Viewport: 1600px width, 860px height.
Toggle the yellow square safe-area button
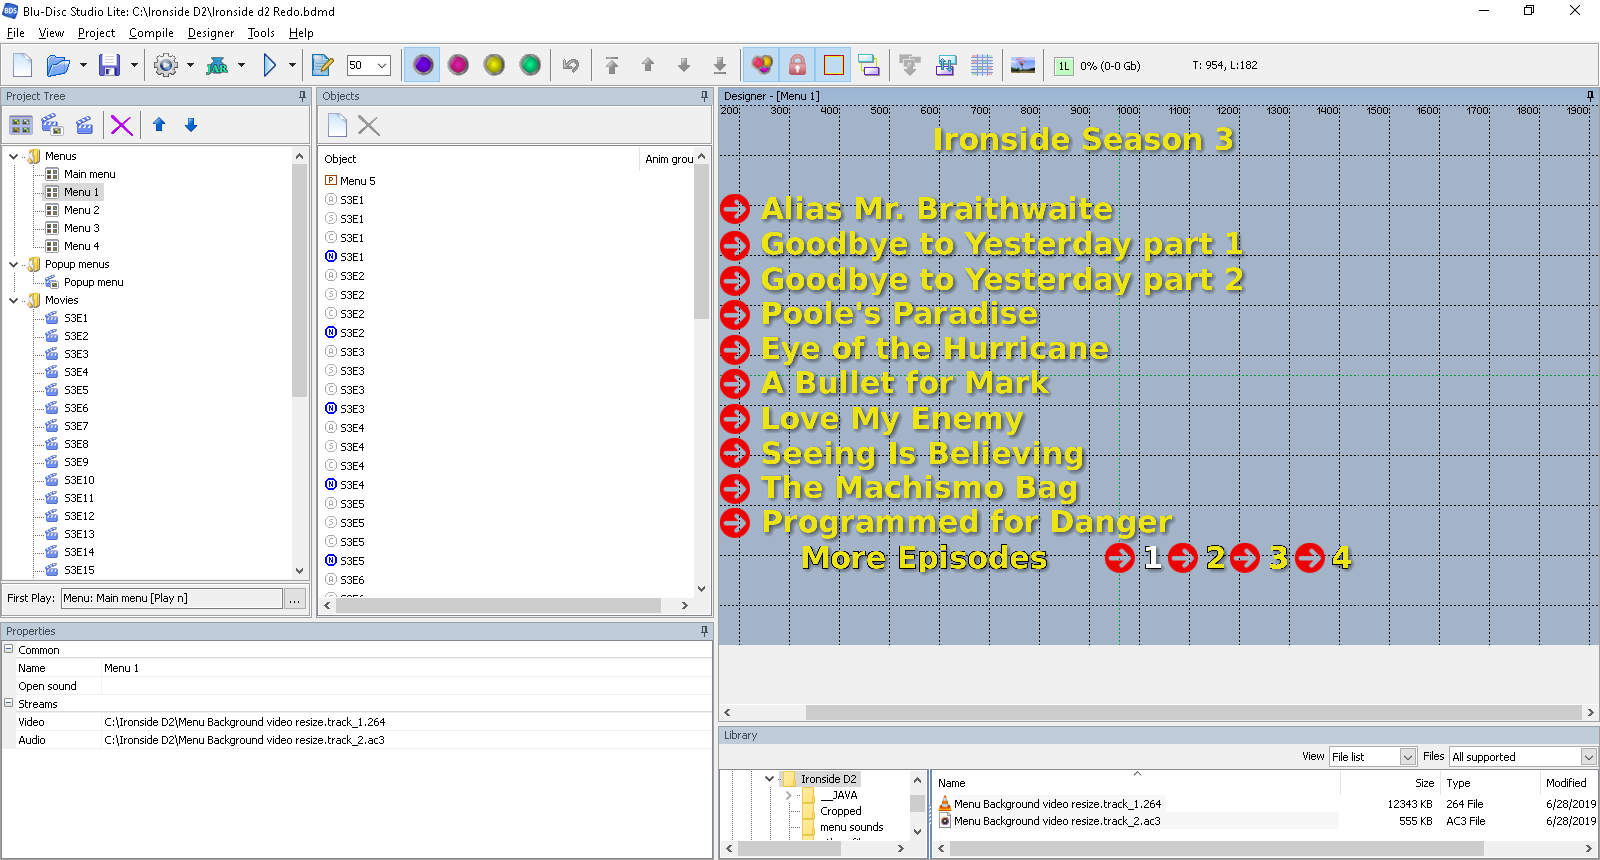tap(834, 65)
